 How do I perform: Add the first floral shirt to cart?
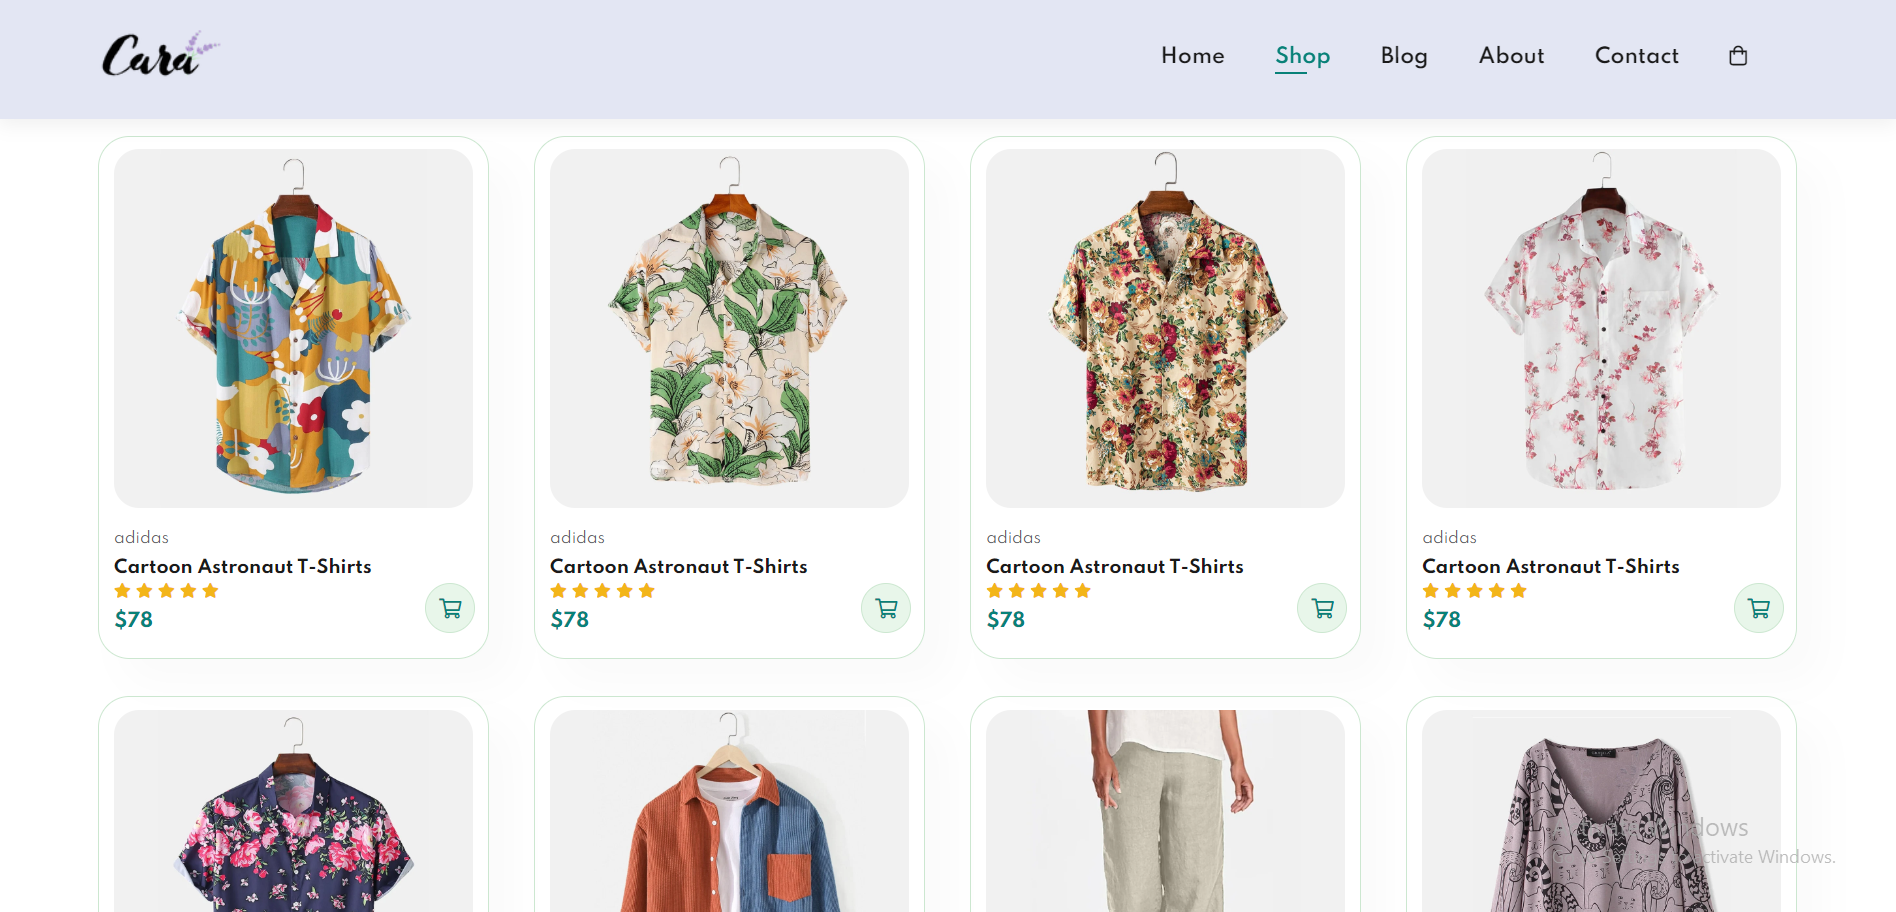450,607
